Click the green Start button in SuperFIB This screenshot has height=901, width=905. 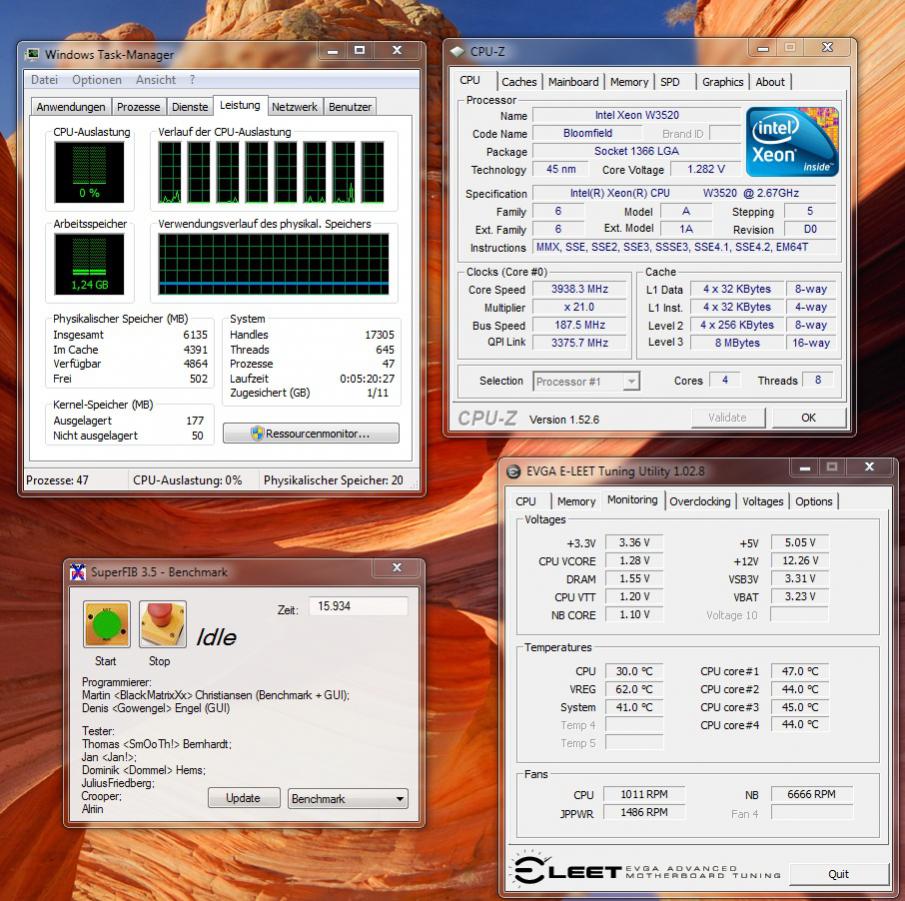coord(107,624)
